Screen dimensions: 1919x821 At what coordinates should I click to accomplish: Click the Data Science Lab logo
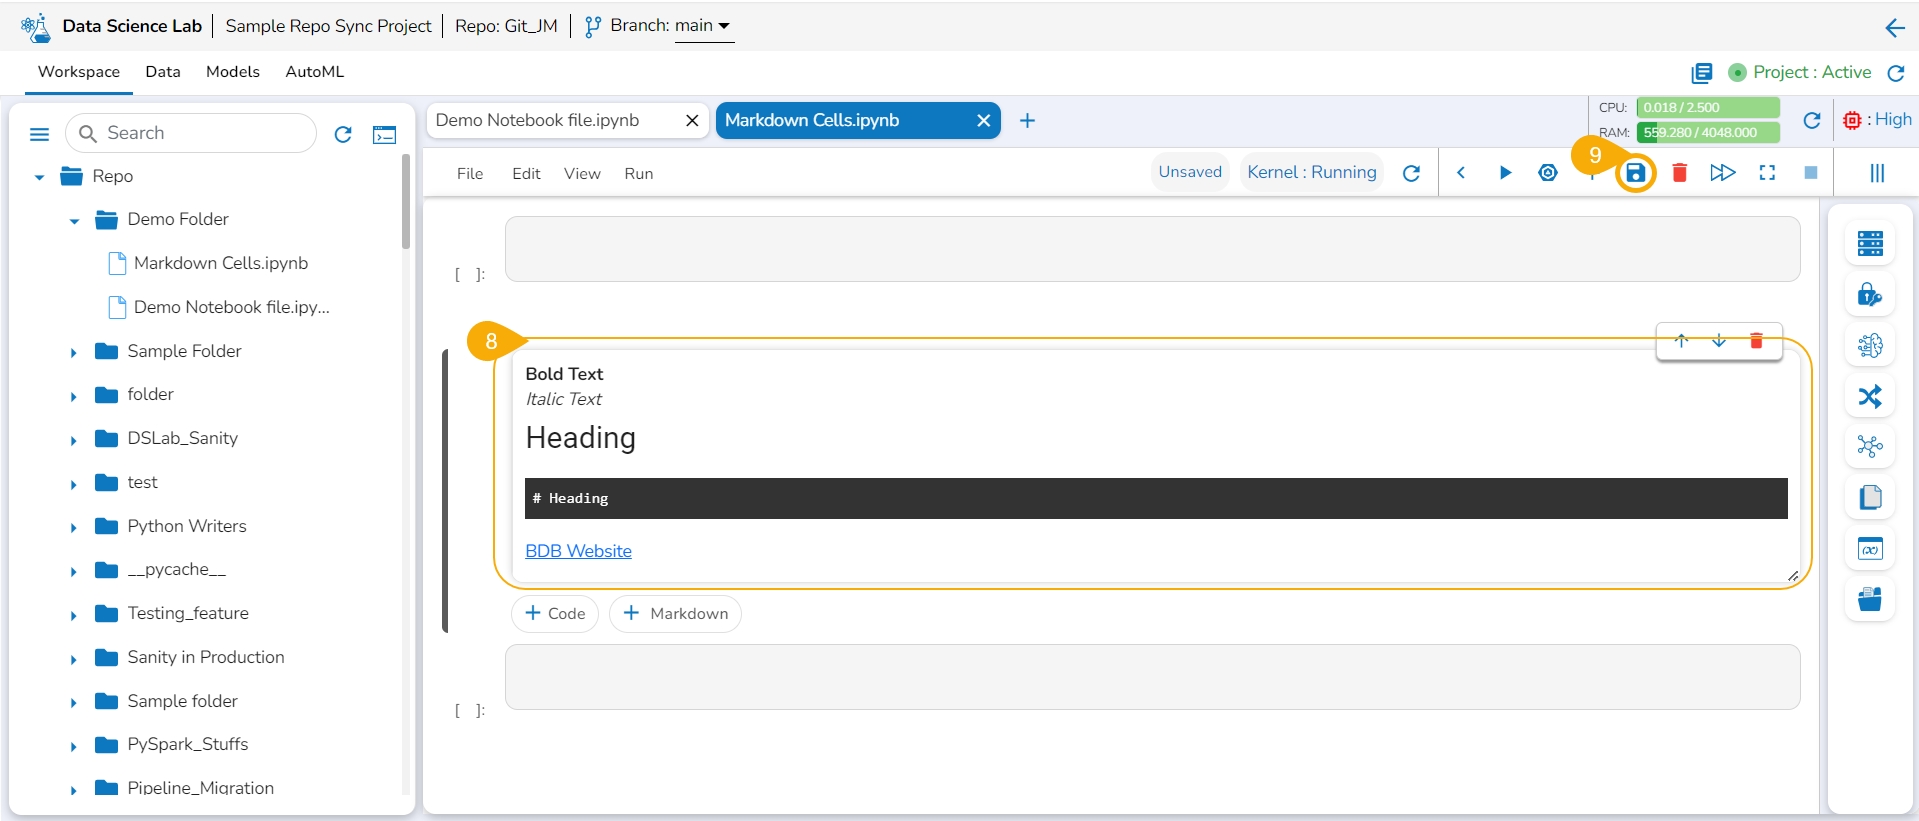click(36, 27)
